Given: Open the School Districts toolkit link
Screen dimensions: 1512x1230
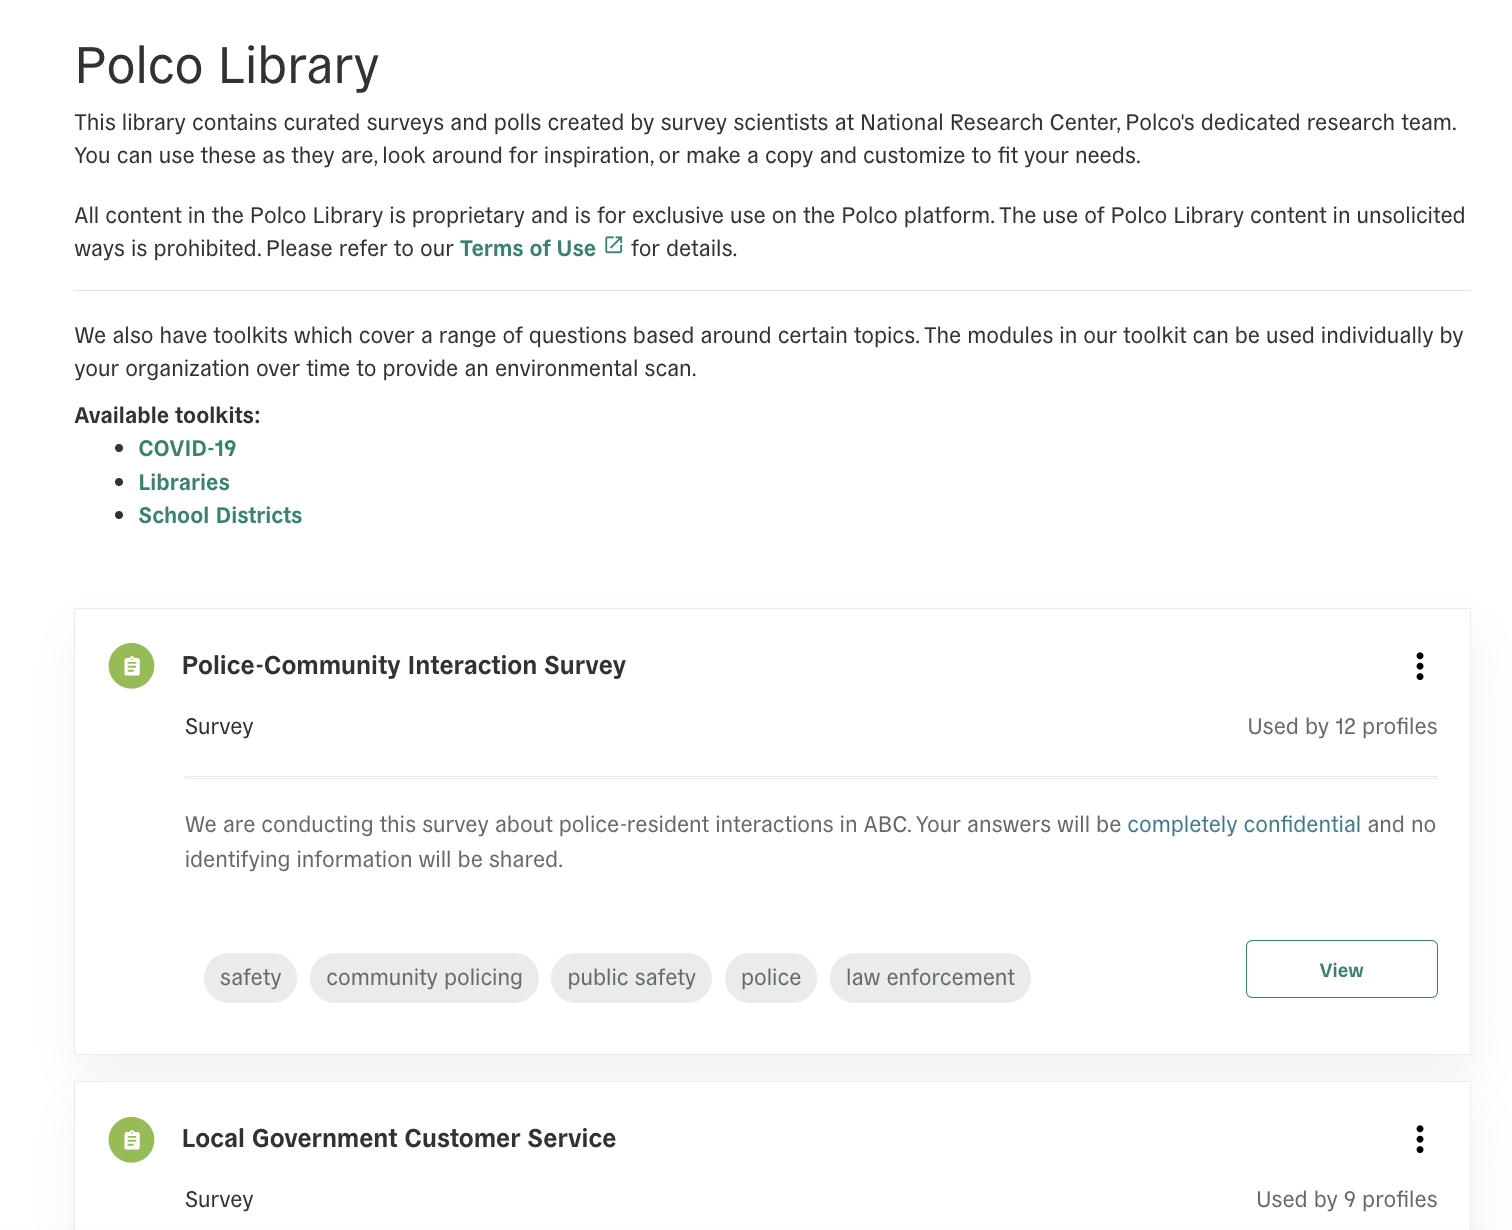Looking at the screenshot, I should (x=220, y=516).
